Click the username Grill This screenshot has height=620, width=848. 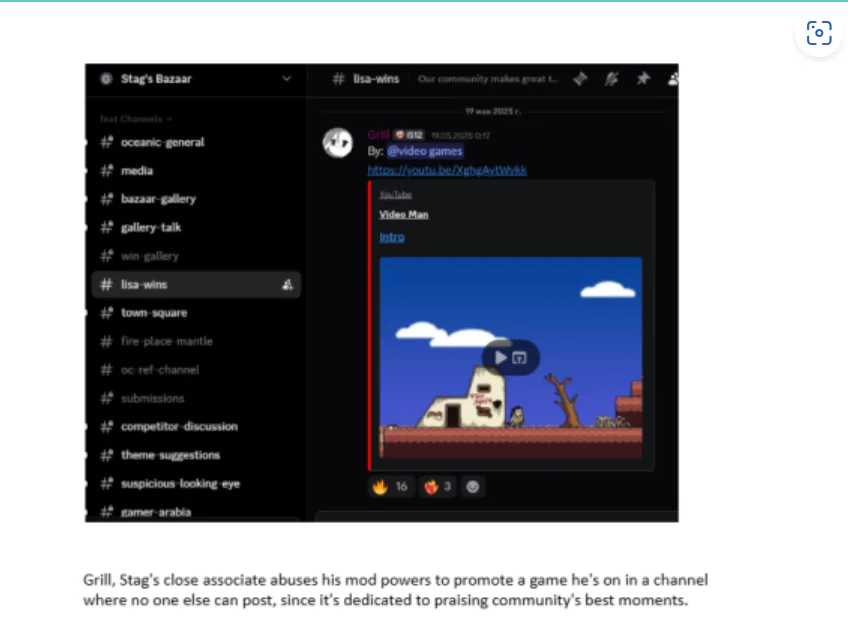pyautogui.click(x=378, y=135)
